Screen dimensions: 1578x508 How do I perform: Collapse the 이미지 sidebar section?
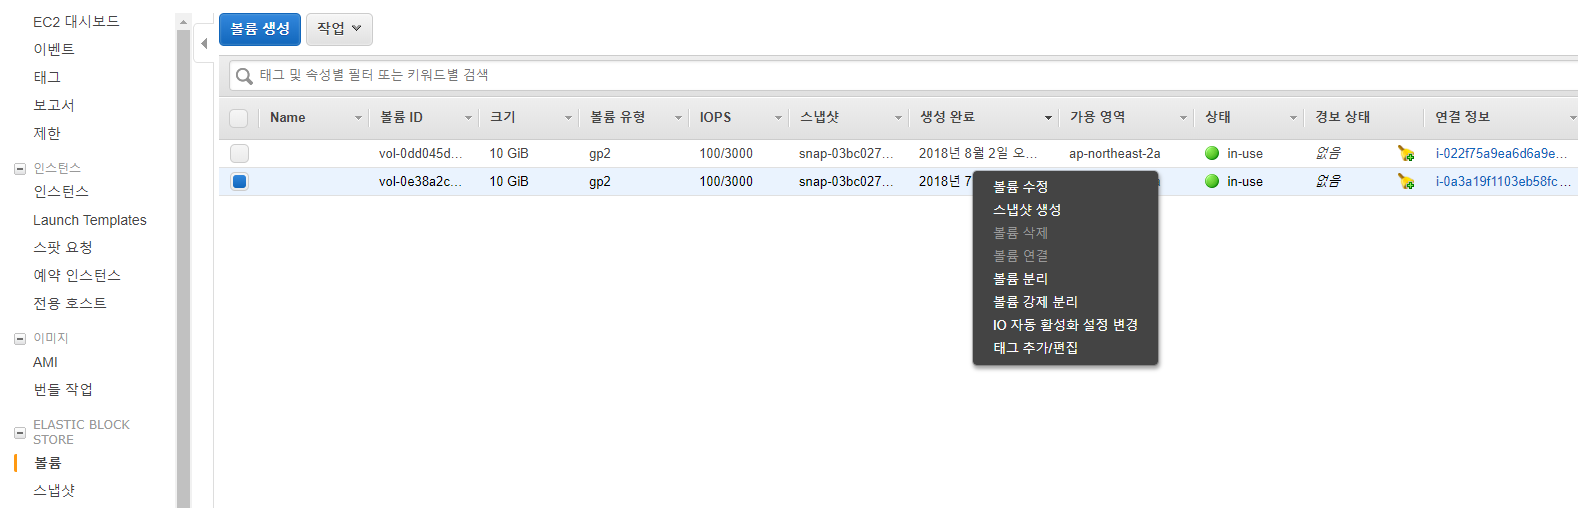tap(19, 339)
